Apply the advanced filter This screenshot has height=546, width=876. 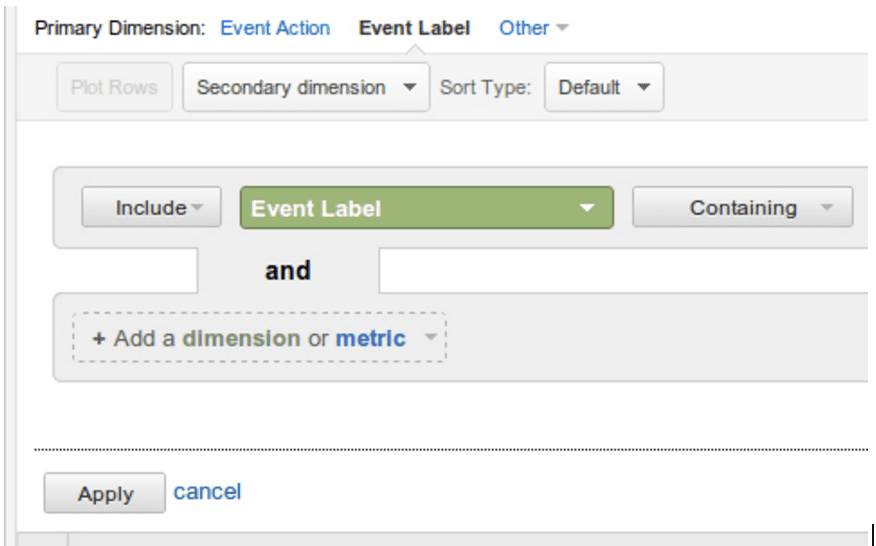(x=105, y=493)
